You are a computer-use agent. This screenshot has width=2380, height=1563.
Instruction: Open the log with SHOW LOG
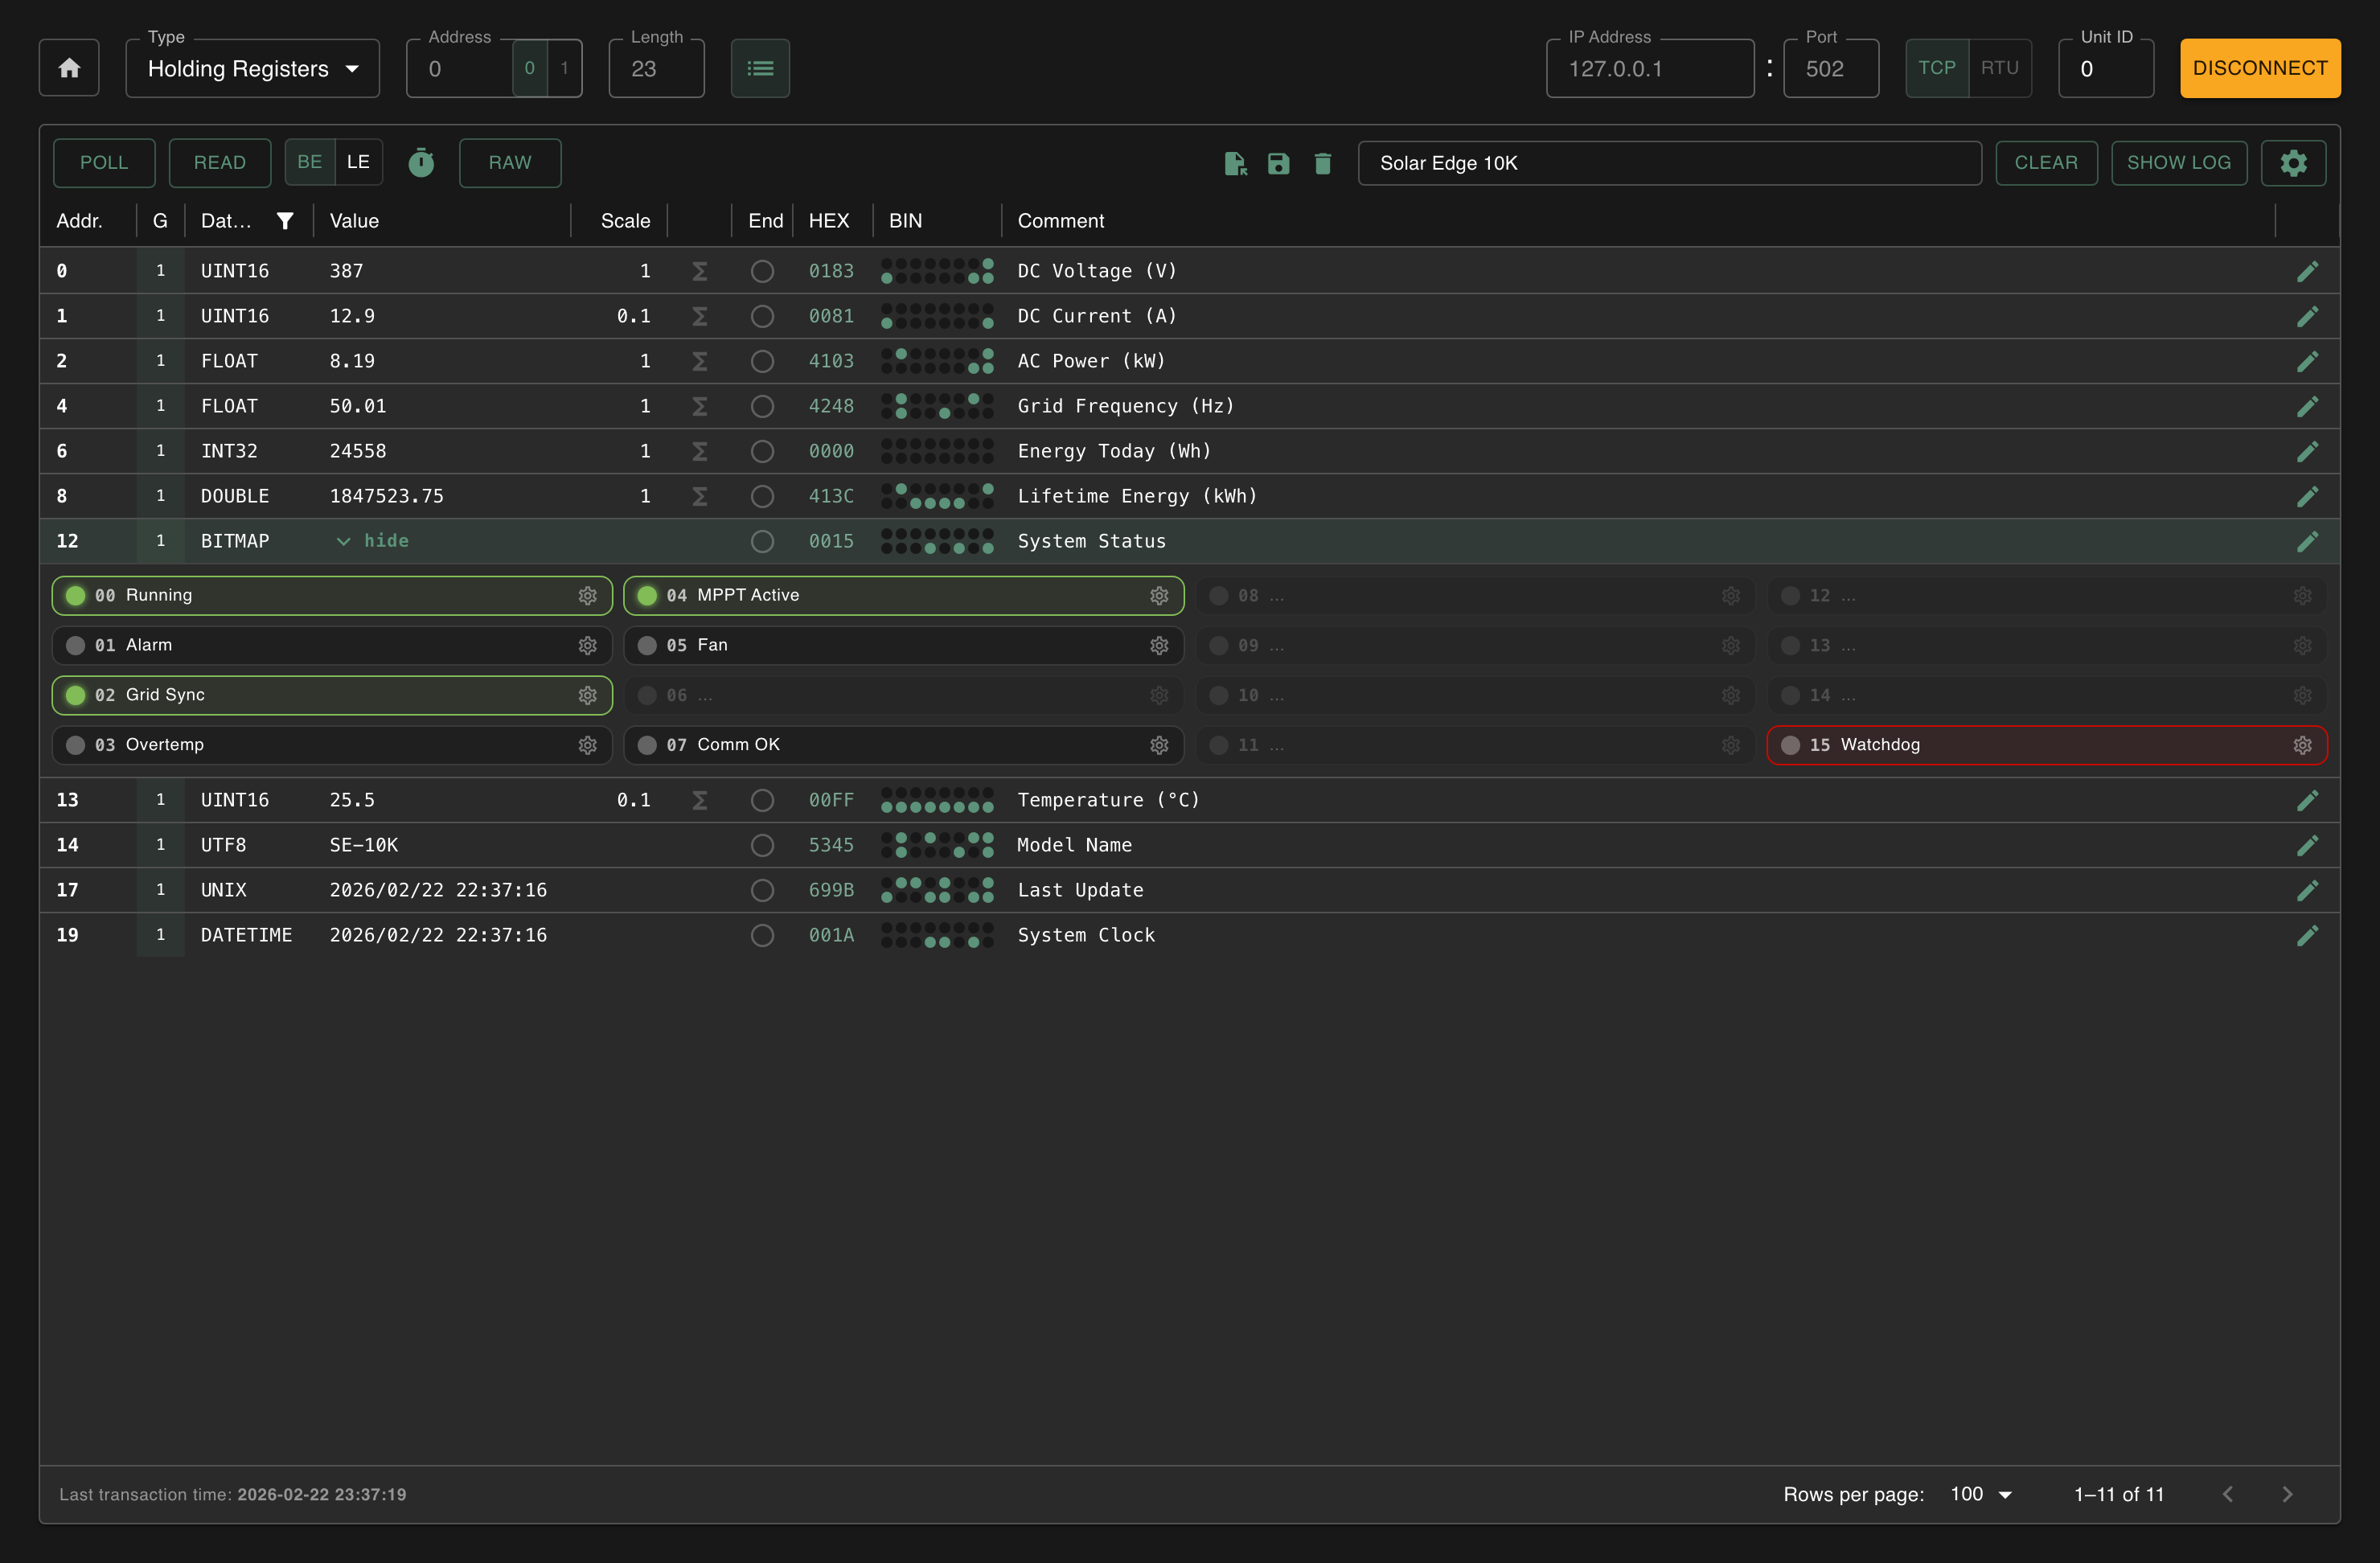[x=2179, y=162]
